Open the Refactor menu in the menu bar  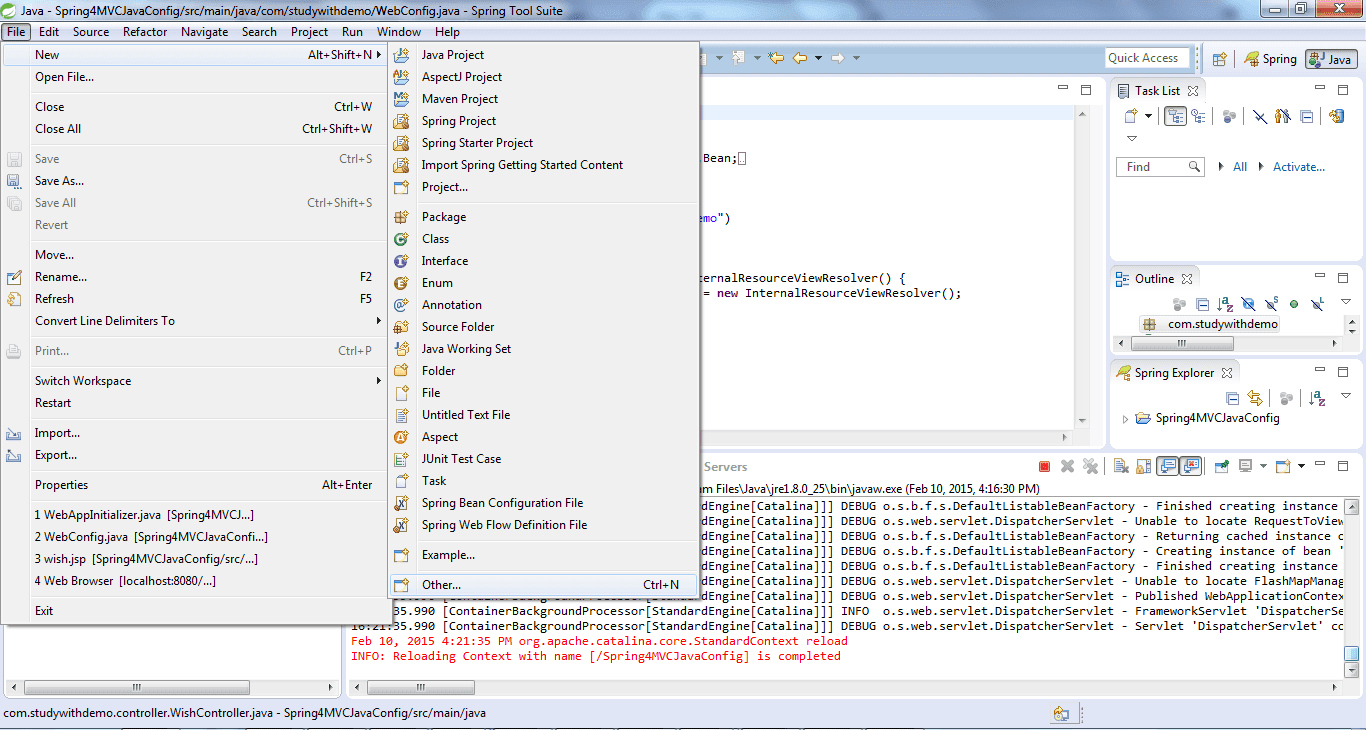point(145,32)
